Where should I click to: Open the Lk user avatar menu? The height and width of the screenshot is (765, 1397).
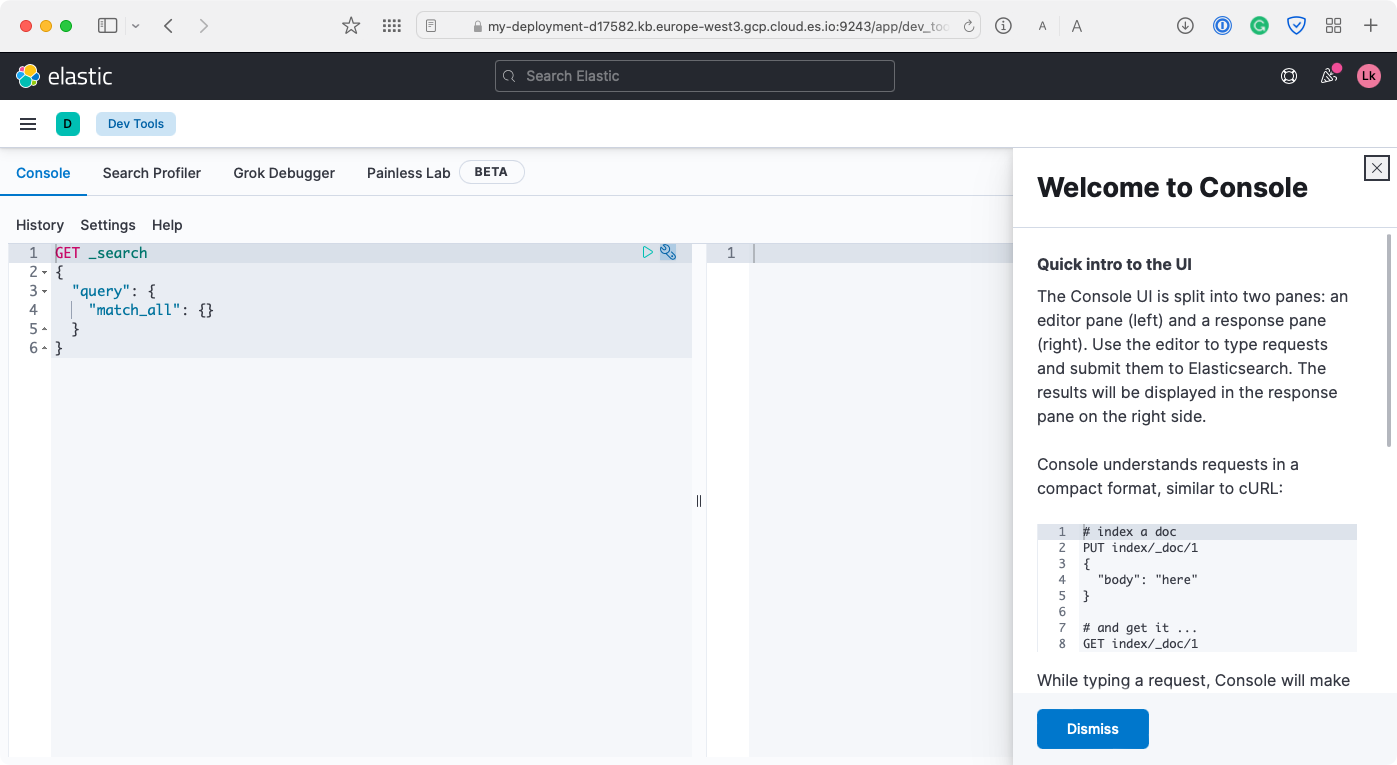1369,76
